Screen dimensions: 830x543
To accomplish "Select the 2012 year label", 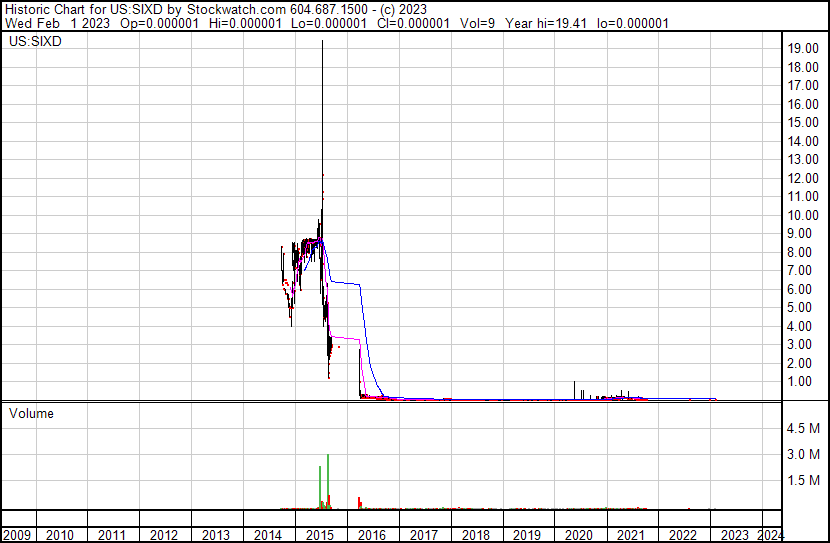I will (164, 535).
